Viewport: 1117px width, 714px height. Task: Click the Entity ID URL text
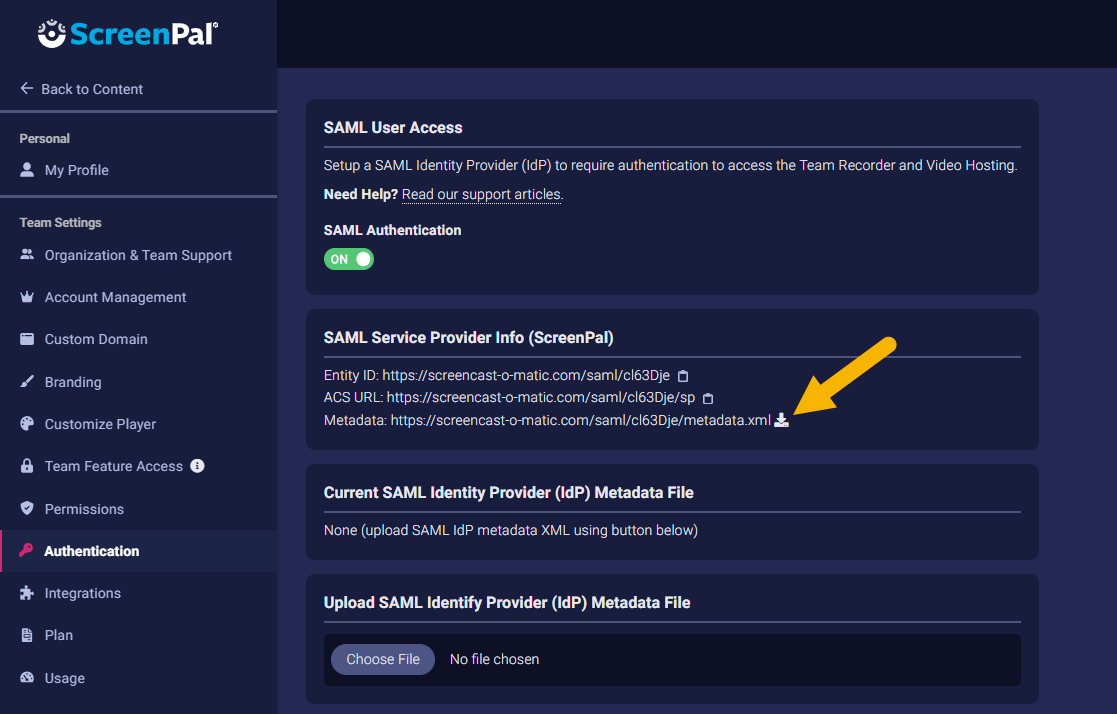click(526, 376)
